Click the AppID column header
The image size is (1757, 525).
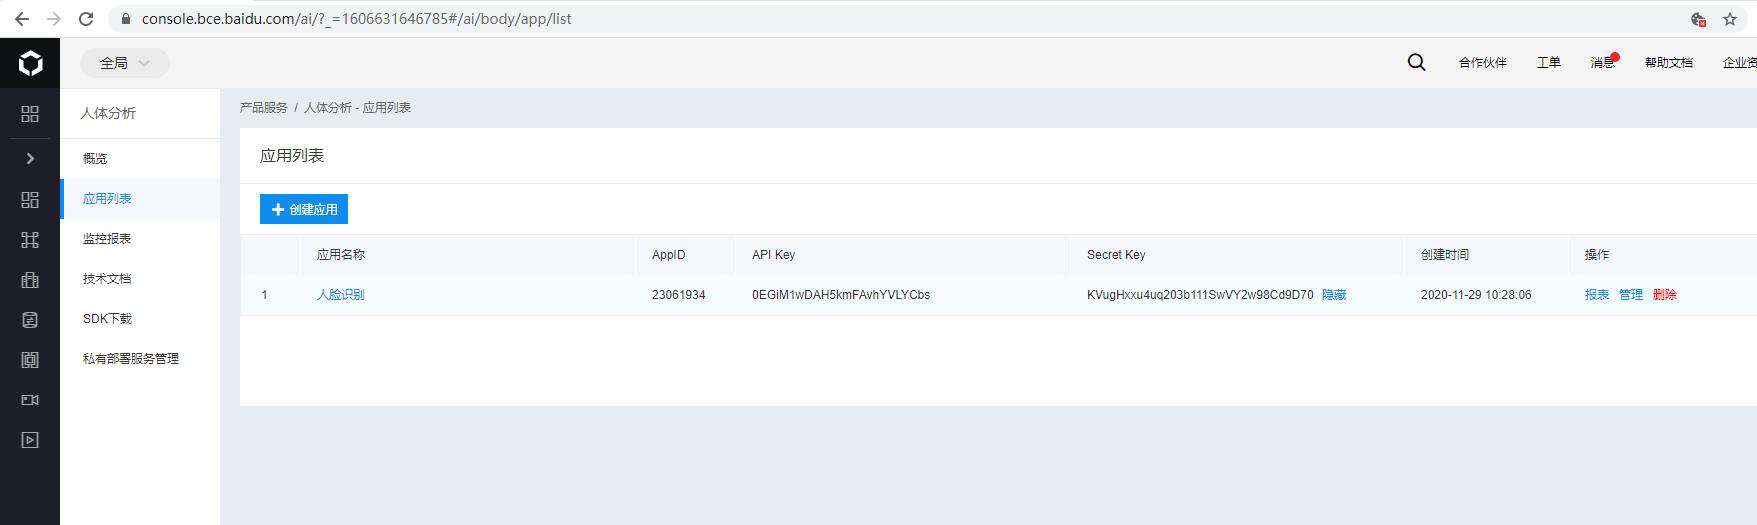coord(669,255)
